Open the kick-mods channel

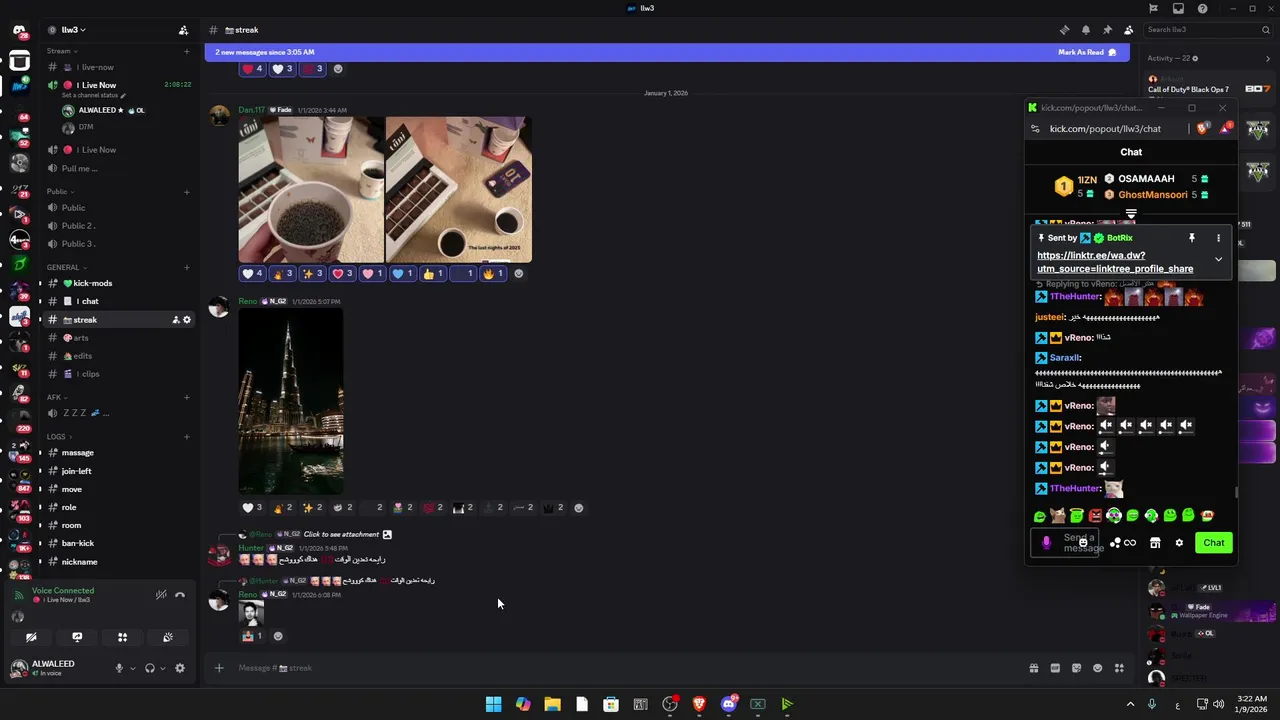click(x=118, y=283)
